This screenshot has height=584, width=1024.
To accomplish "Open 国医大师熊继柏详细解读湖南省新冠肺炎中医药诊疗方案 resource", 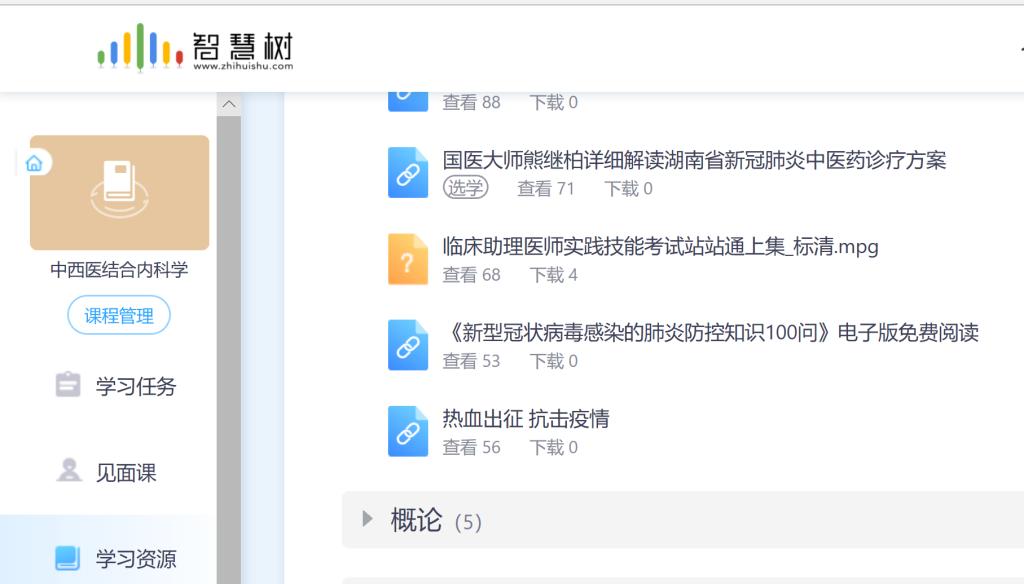I will pos(694,160).
